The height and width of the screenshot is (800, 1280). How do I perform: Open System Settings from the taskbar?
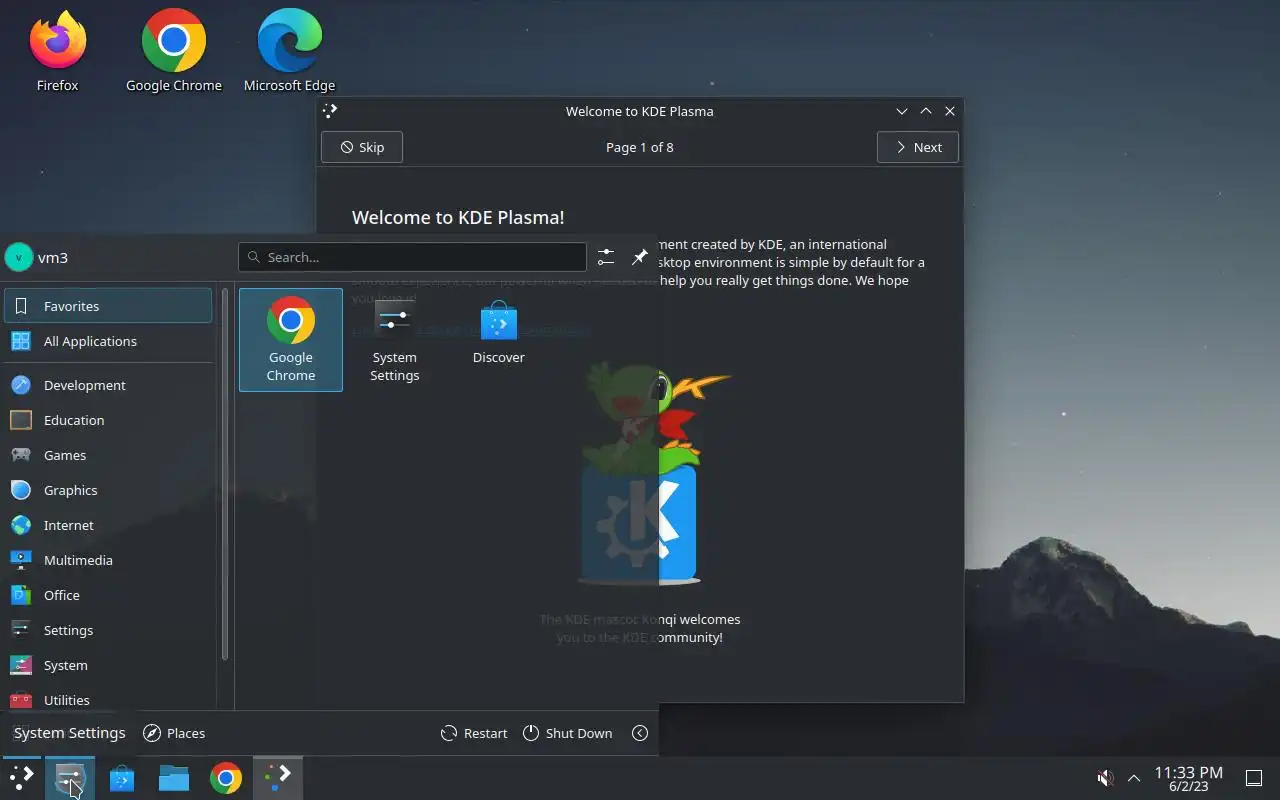coord(70,777)
